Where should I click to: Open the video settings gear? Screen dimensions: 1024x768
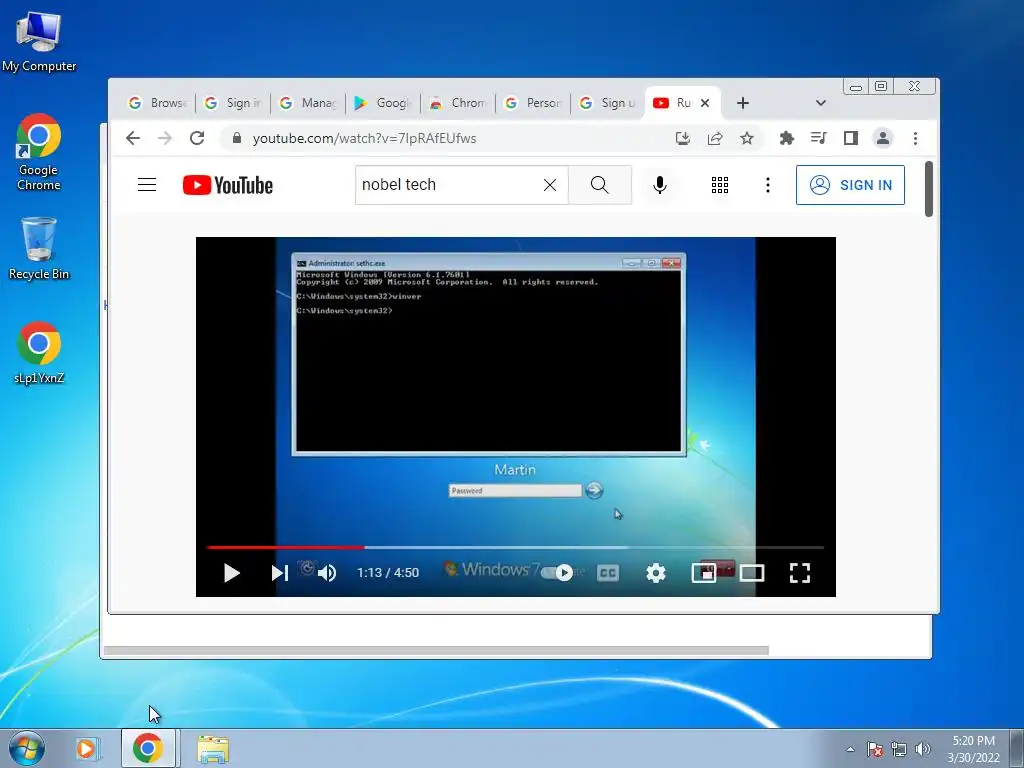656,573
